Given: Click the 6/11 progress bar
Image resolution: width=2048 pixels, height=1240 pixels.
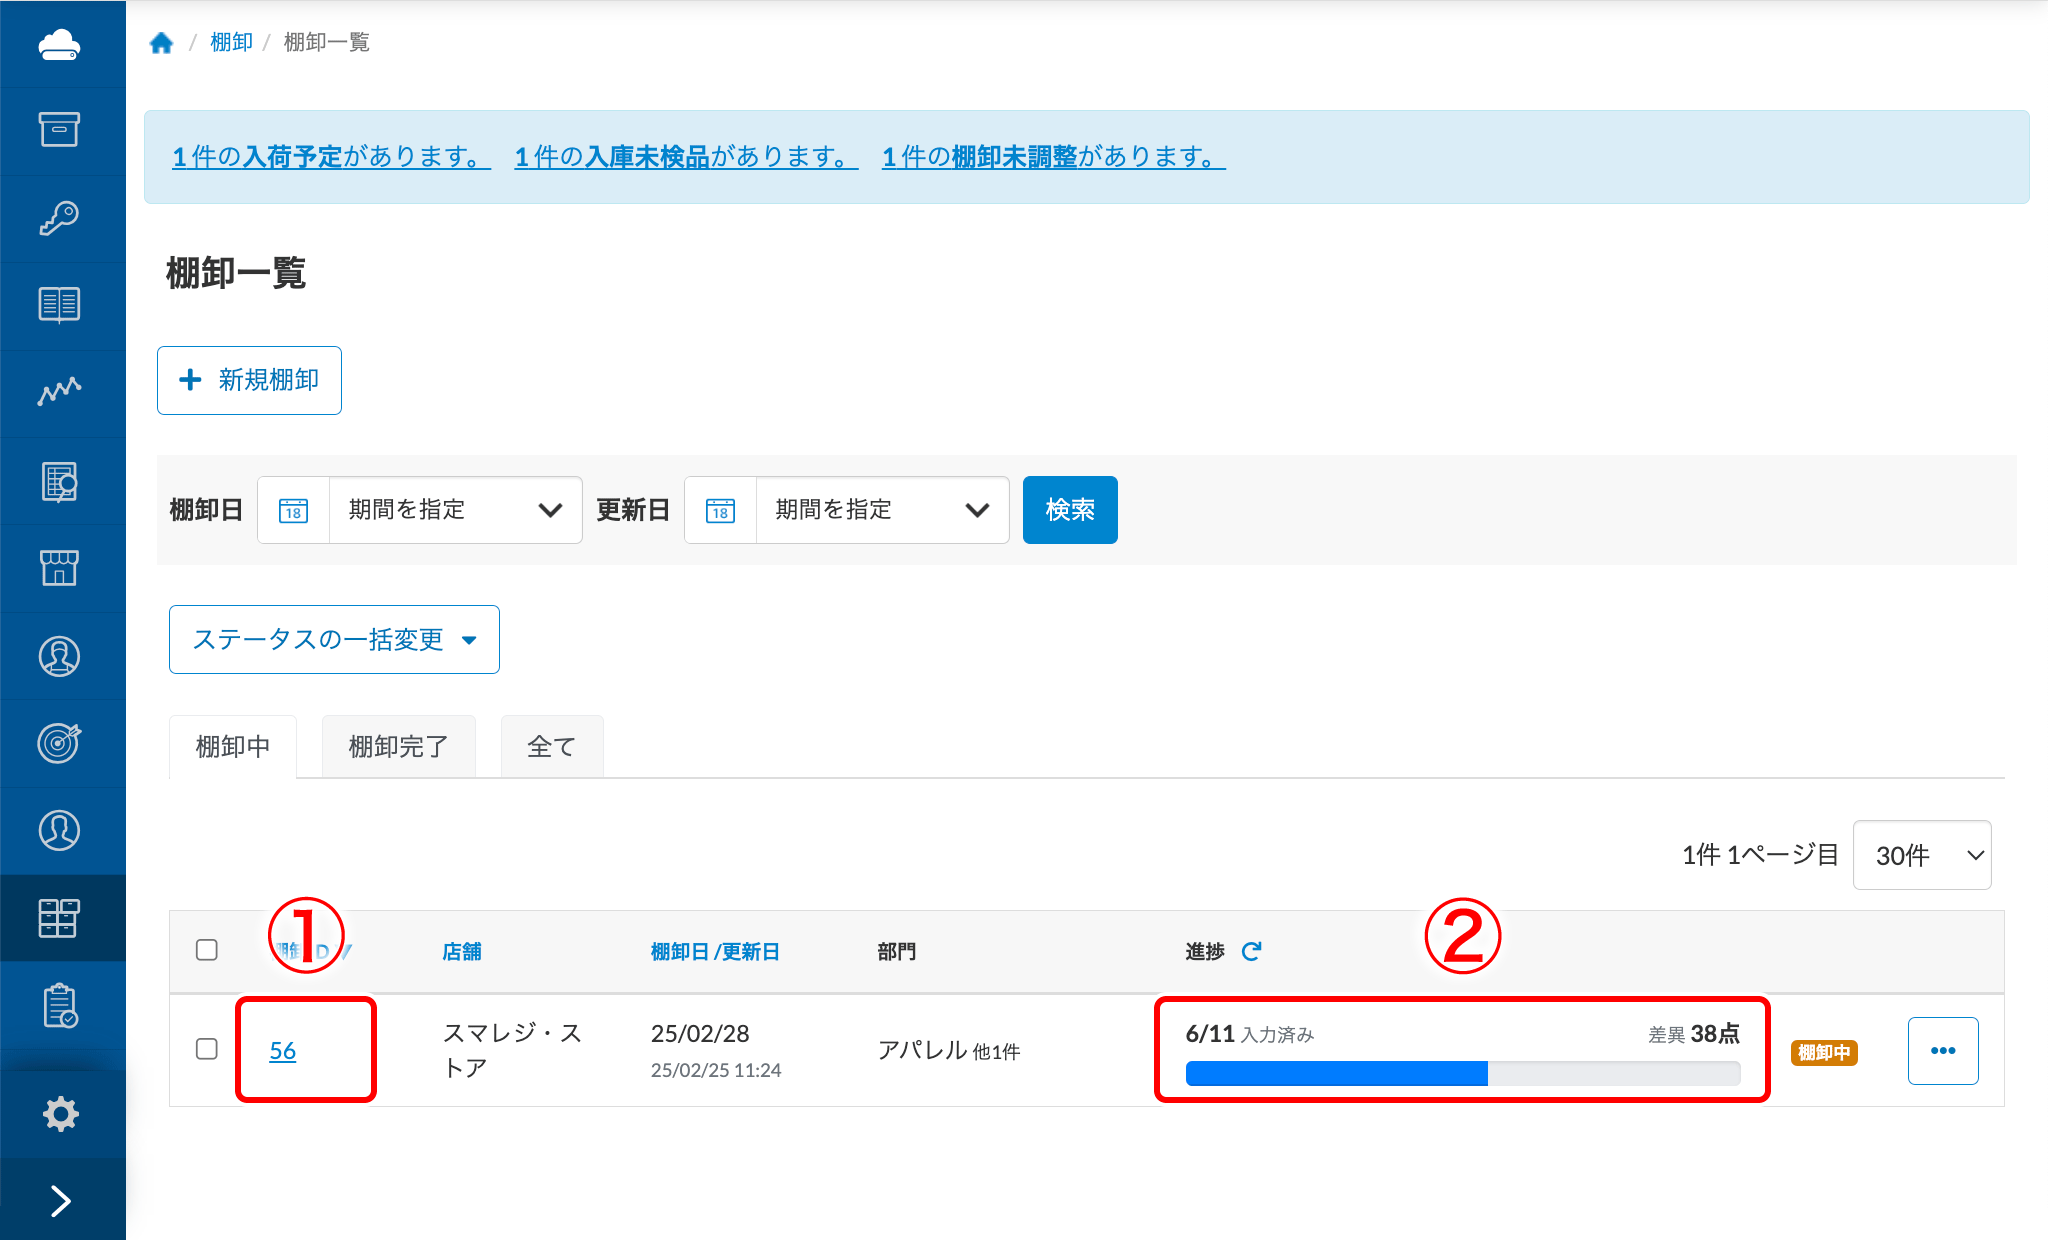Looking at the screenshot, I should pos(1461,1073).
